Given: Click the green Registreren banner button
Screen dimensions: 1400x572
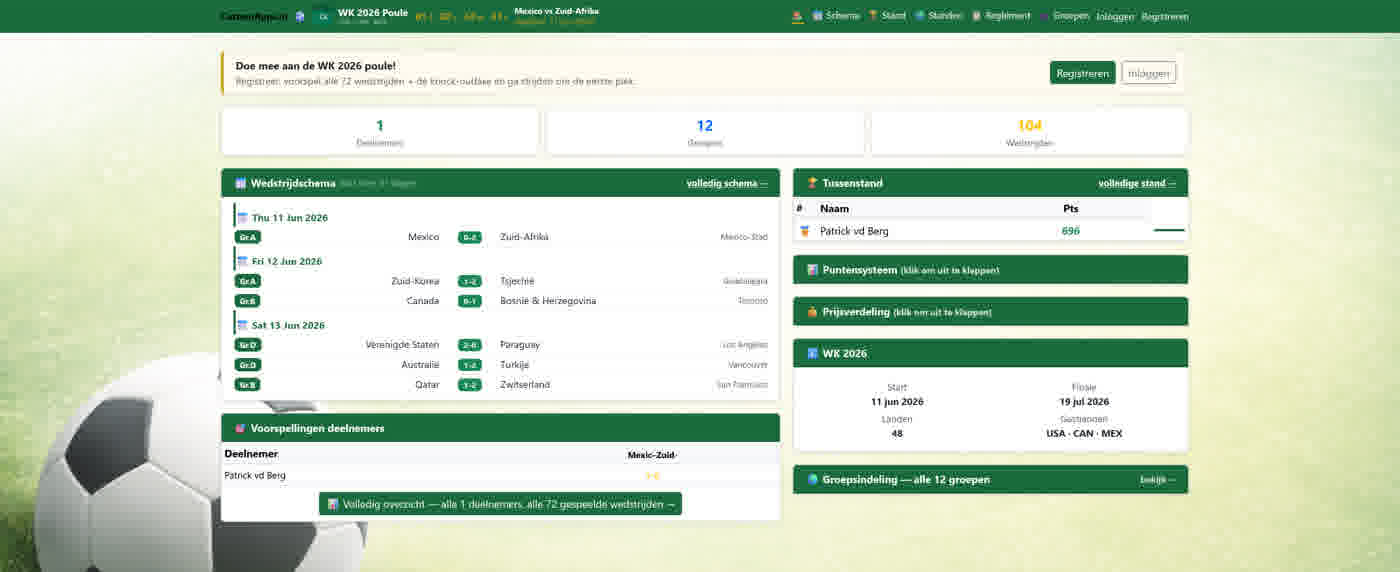Looking at the screenshot, I should click(x=1082, y=73).
